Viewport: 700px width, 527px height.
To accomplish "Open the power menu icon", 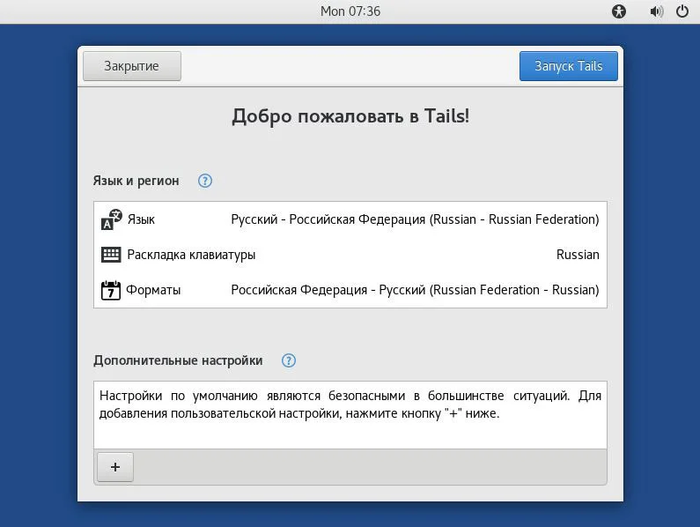I will 682,11.
